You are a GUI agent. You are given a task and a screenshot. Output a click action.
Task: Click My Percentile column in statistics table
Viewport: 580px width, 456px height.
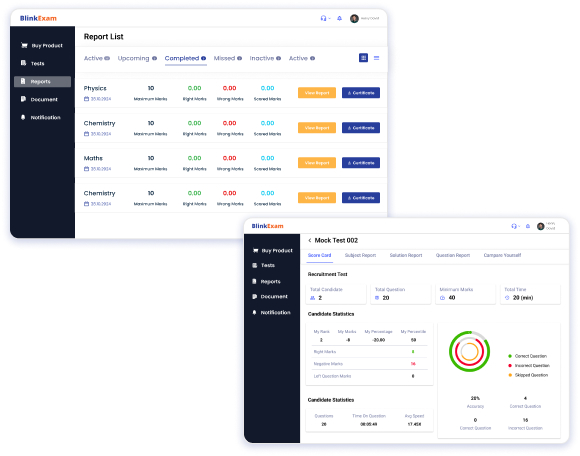click(413, 336)
